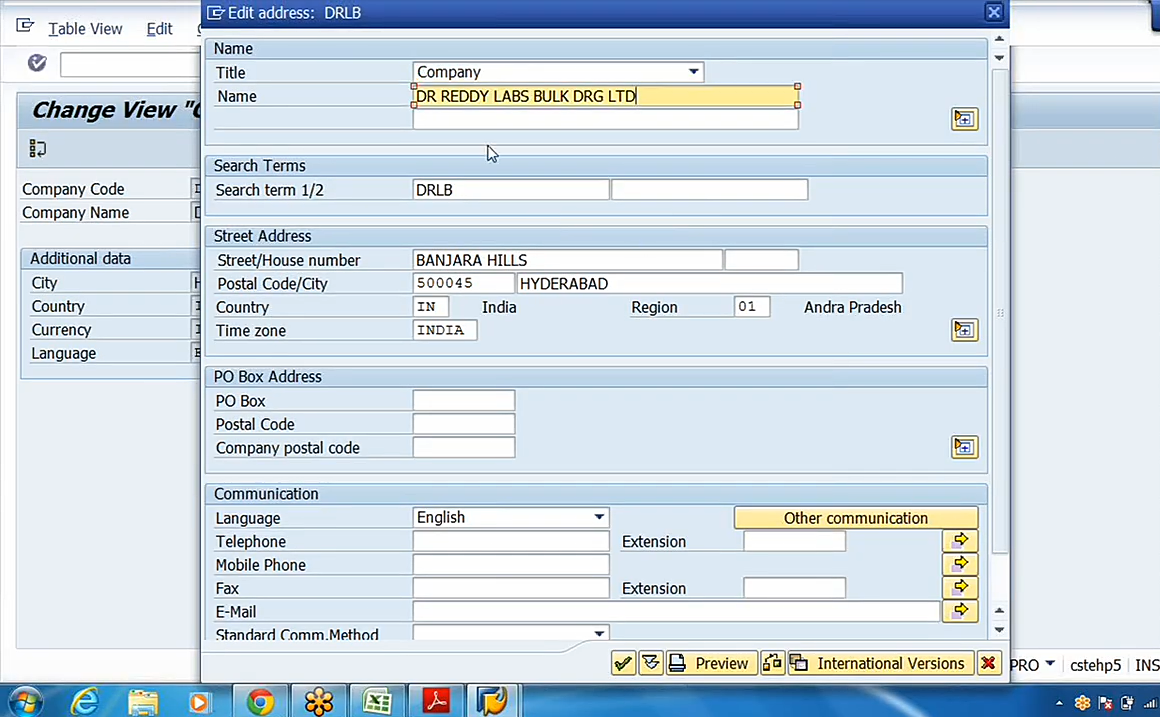Close the Edit address dialog
This screenshot has width=1160, height=717.
click(994, 13)
